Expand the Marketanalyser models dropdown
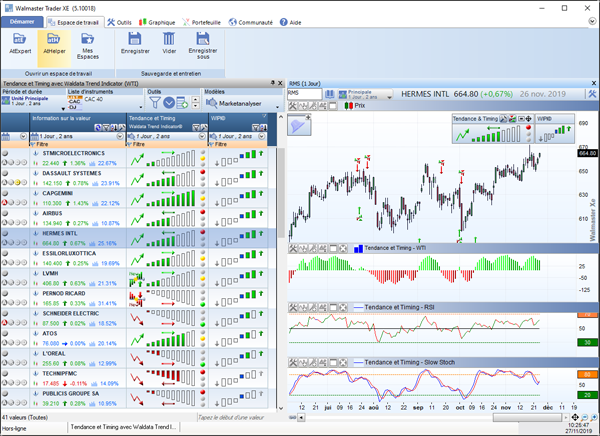This screenshot has height=436, width=600. pos(277,108)
